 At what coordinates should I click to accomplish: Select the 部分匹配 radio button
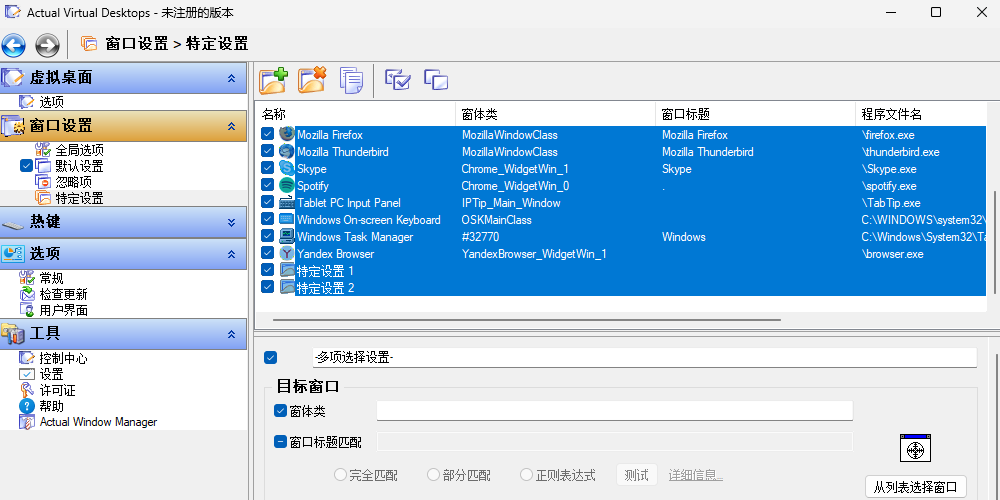click(433, 475)
